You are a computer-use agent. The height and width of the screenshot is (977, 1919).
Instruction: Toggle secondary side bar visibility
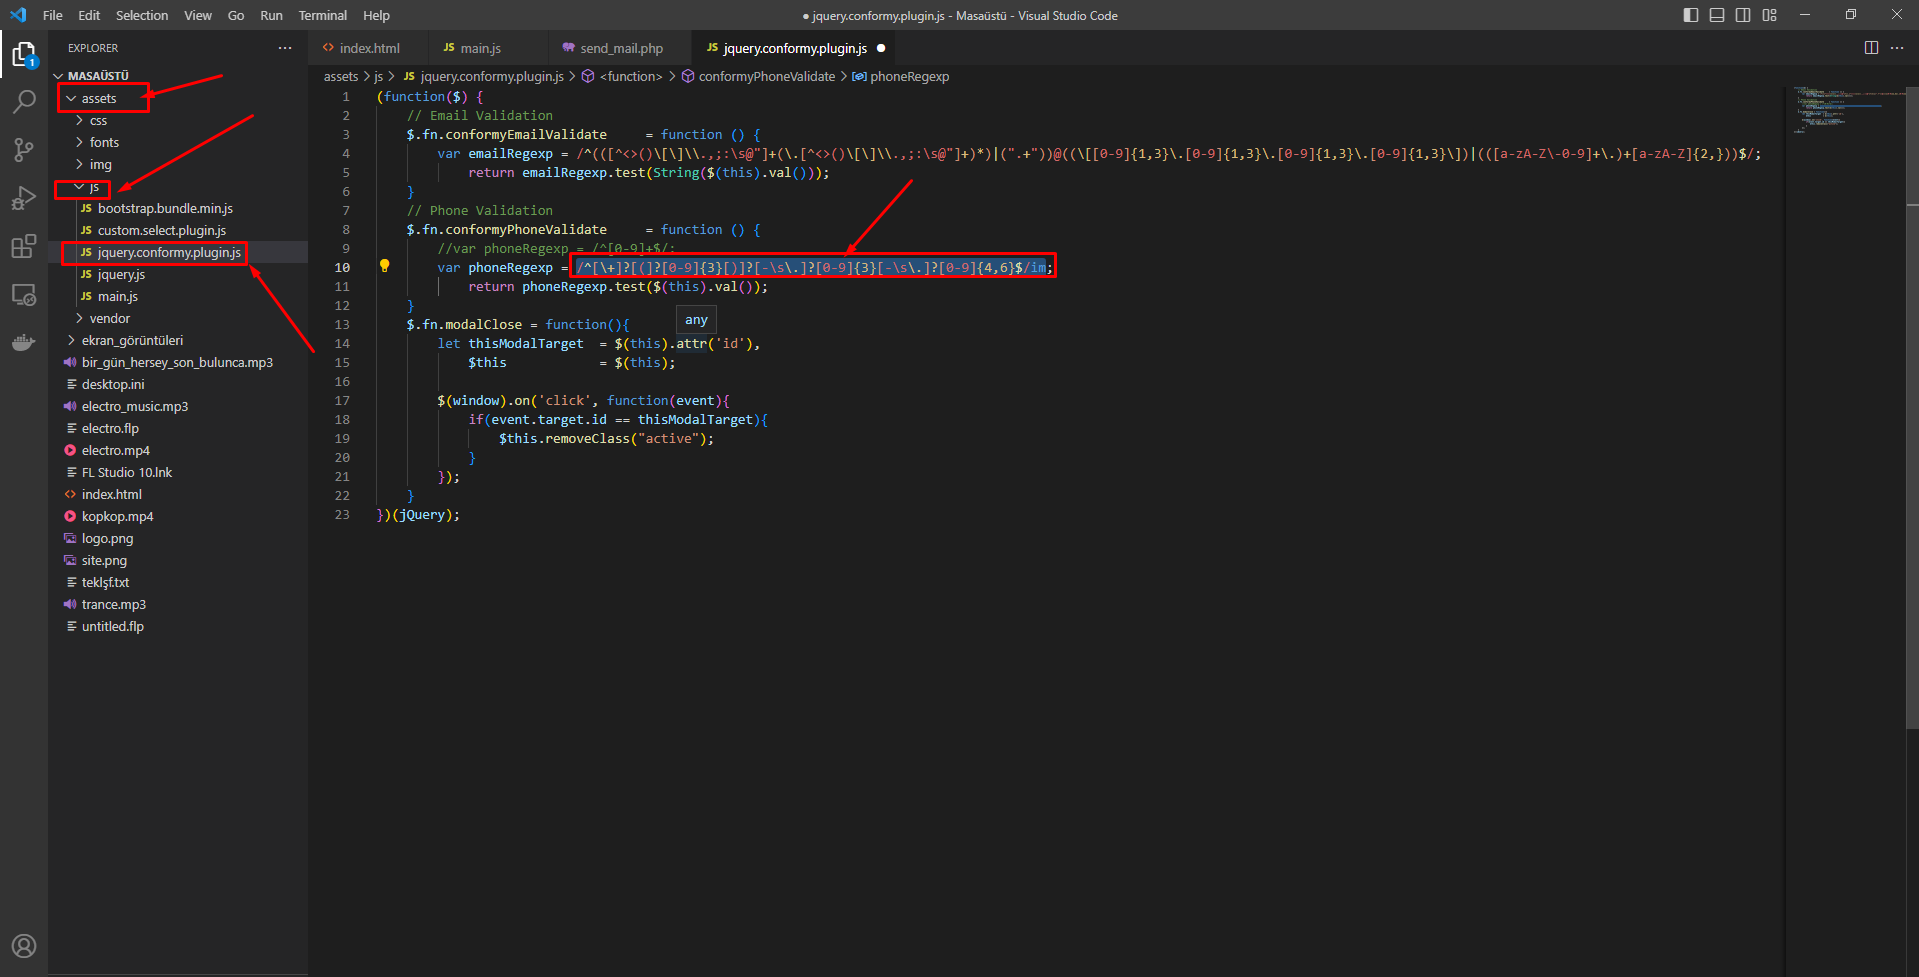click(1743, 15)
